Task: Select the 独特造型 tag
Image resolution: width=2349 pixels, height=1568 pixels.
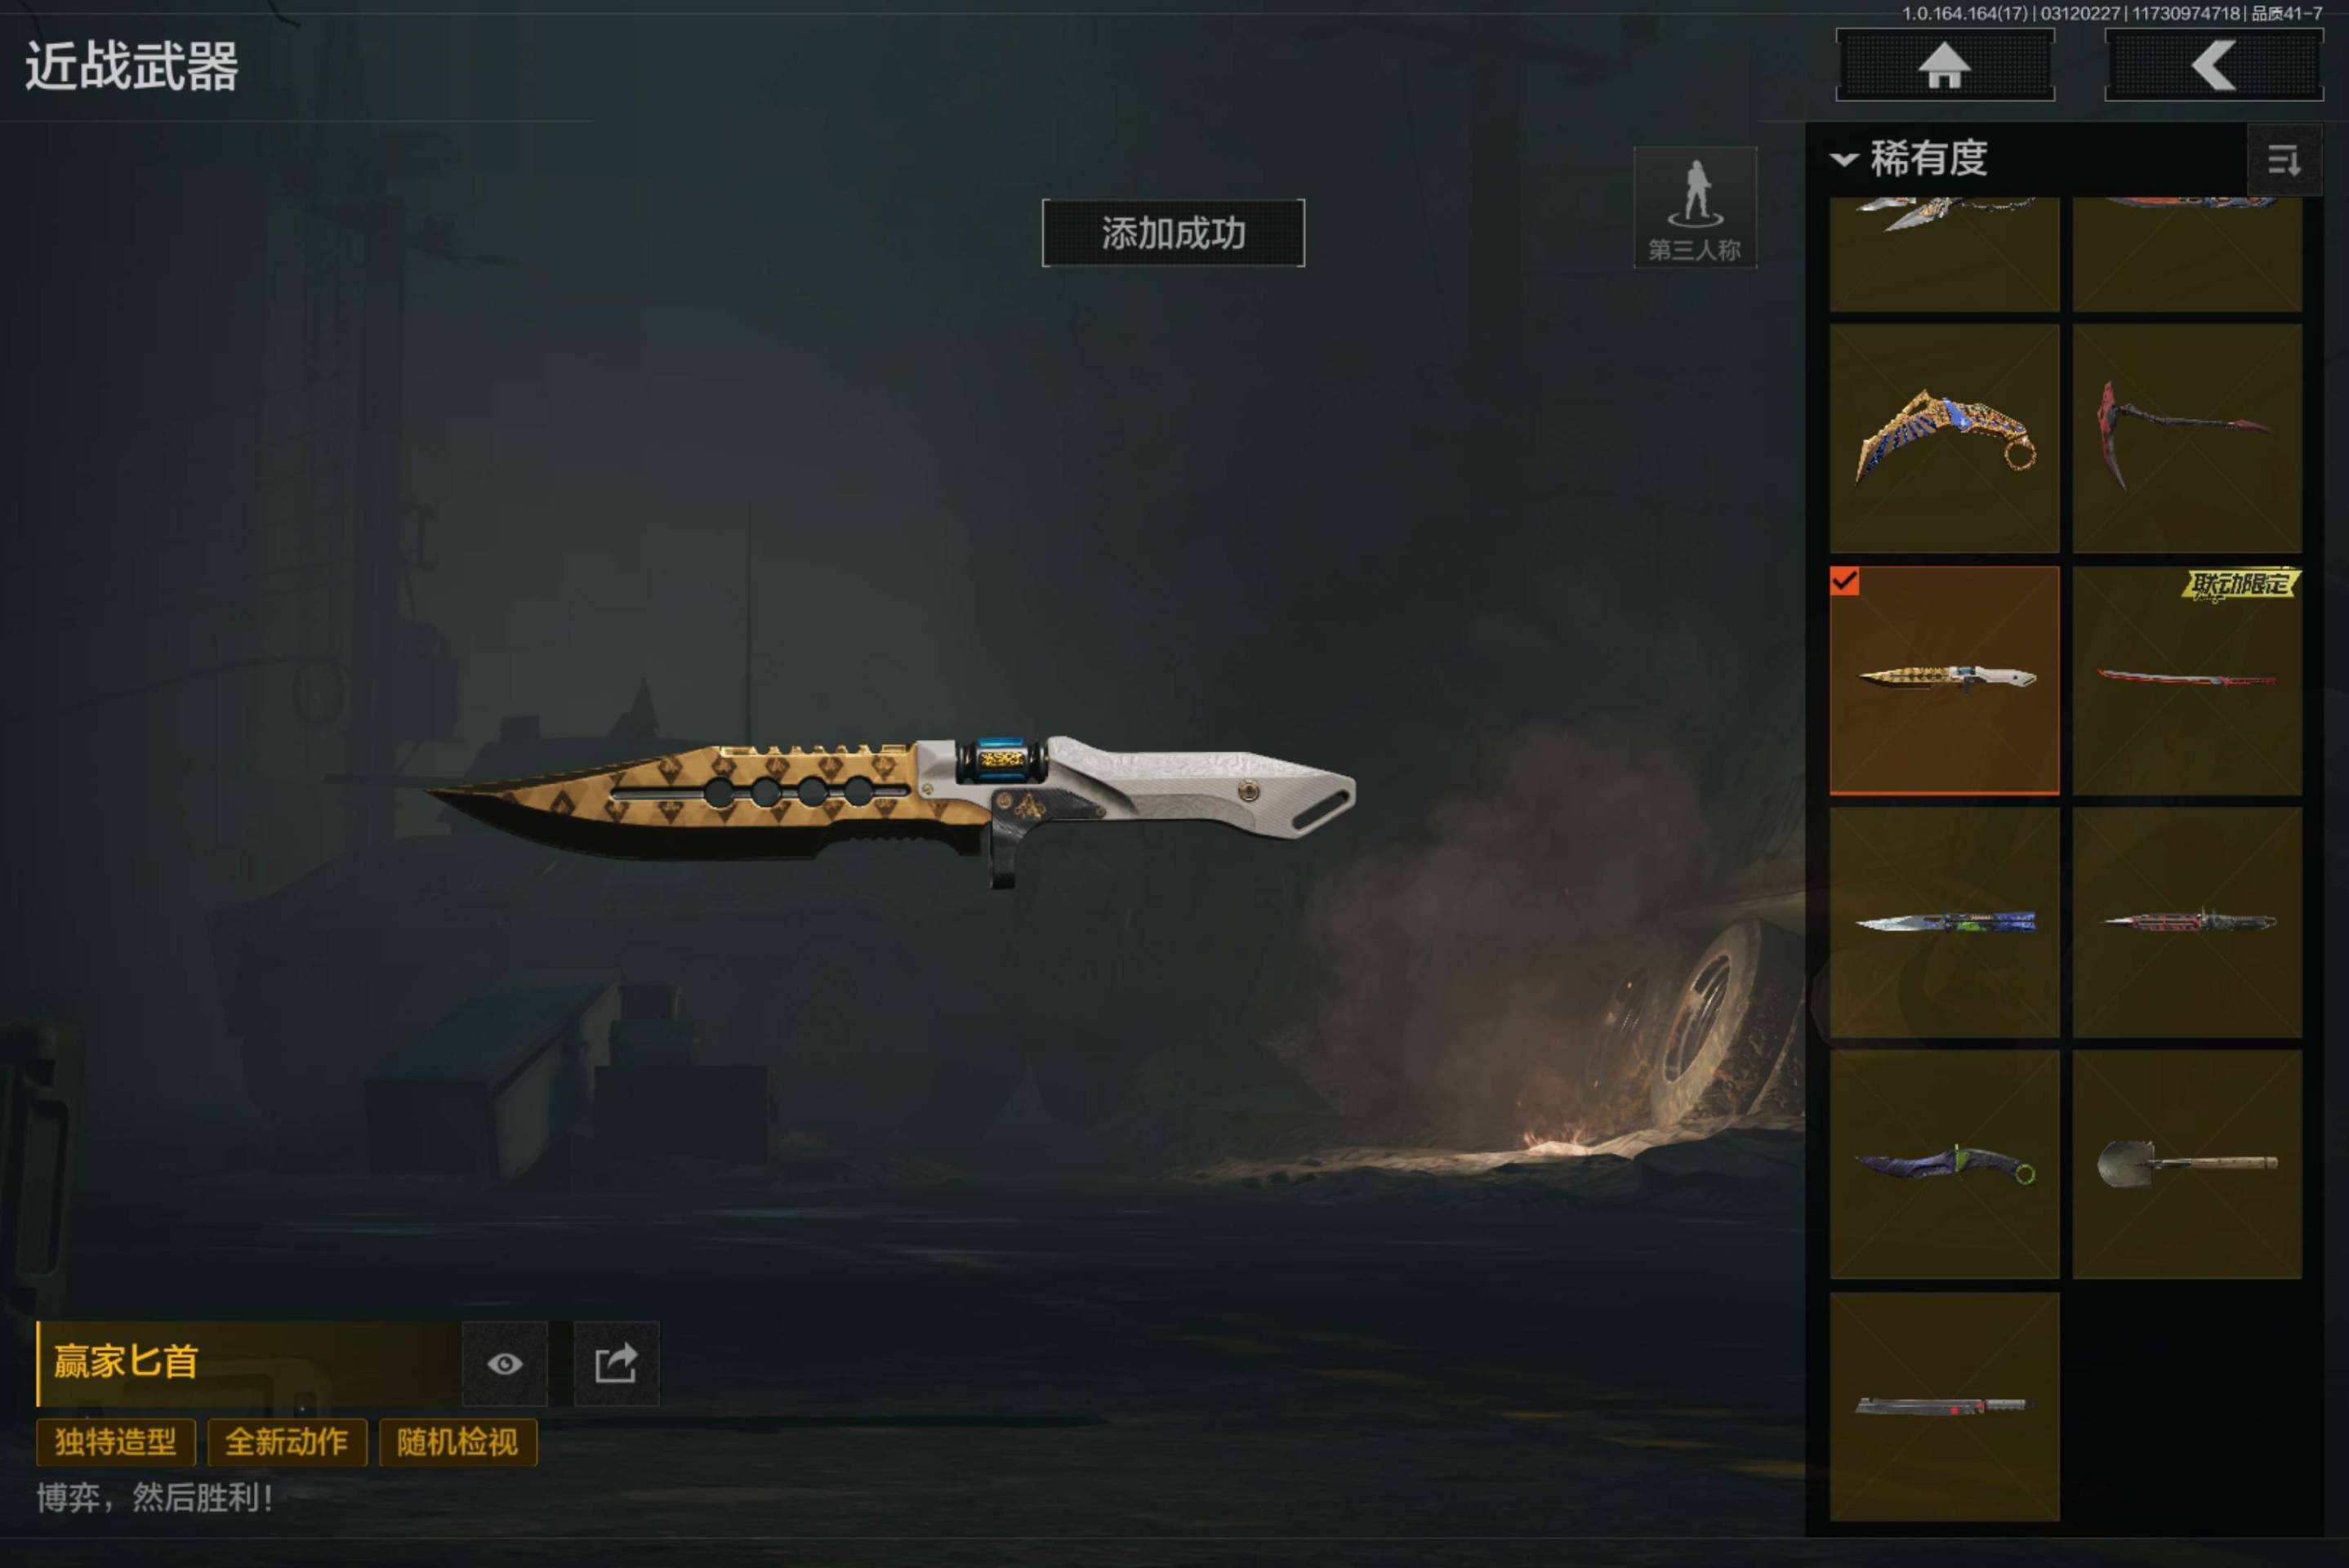Action: tap(116, 1441)
